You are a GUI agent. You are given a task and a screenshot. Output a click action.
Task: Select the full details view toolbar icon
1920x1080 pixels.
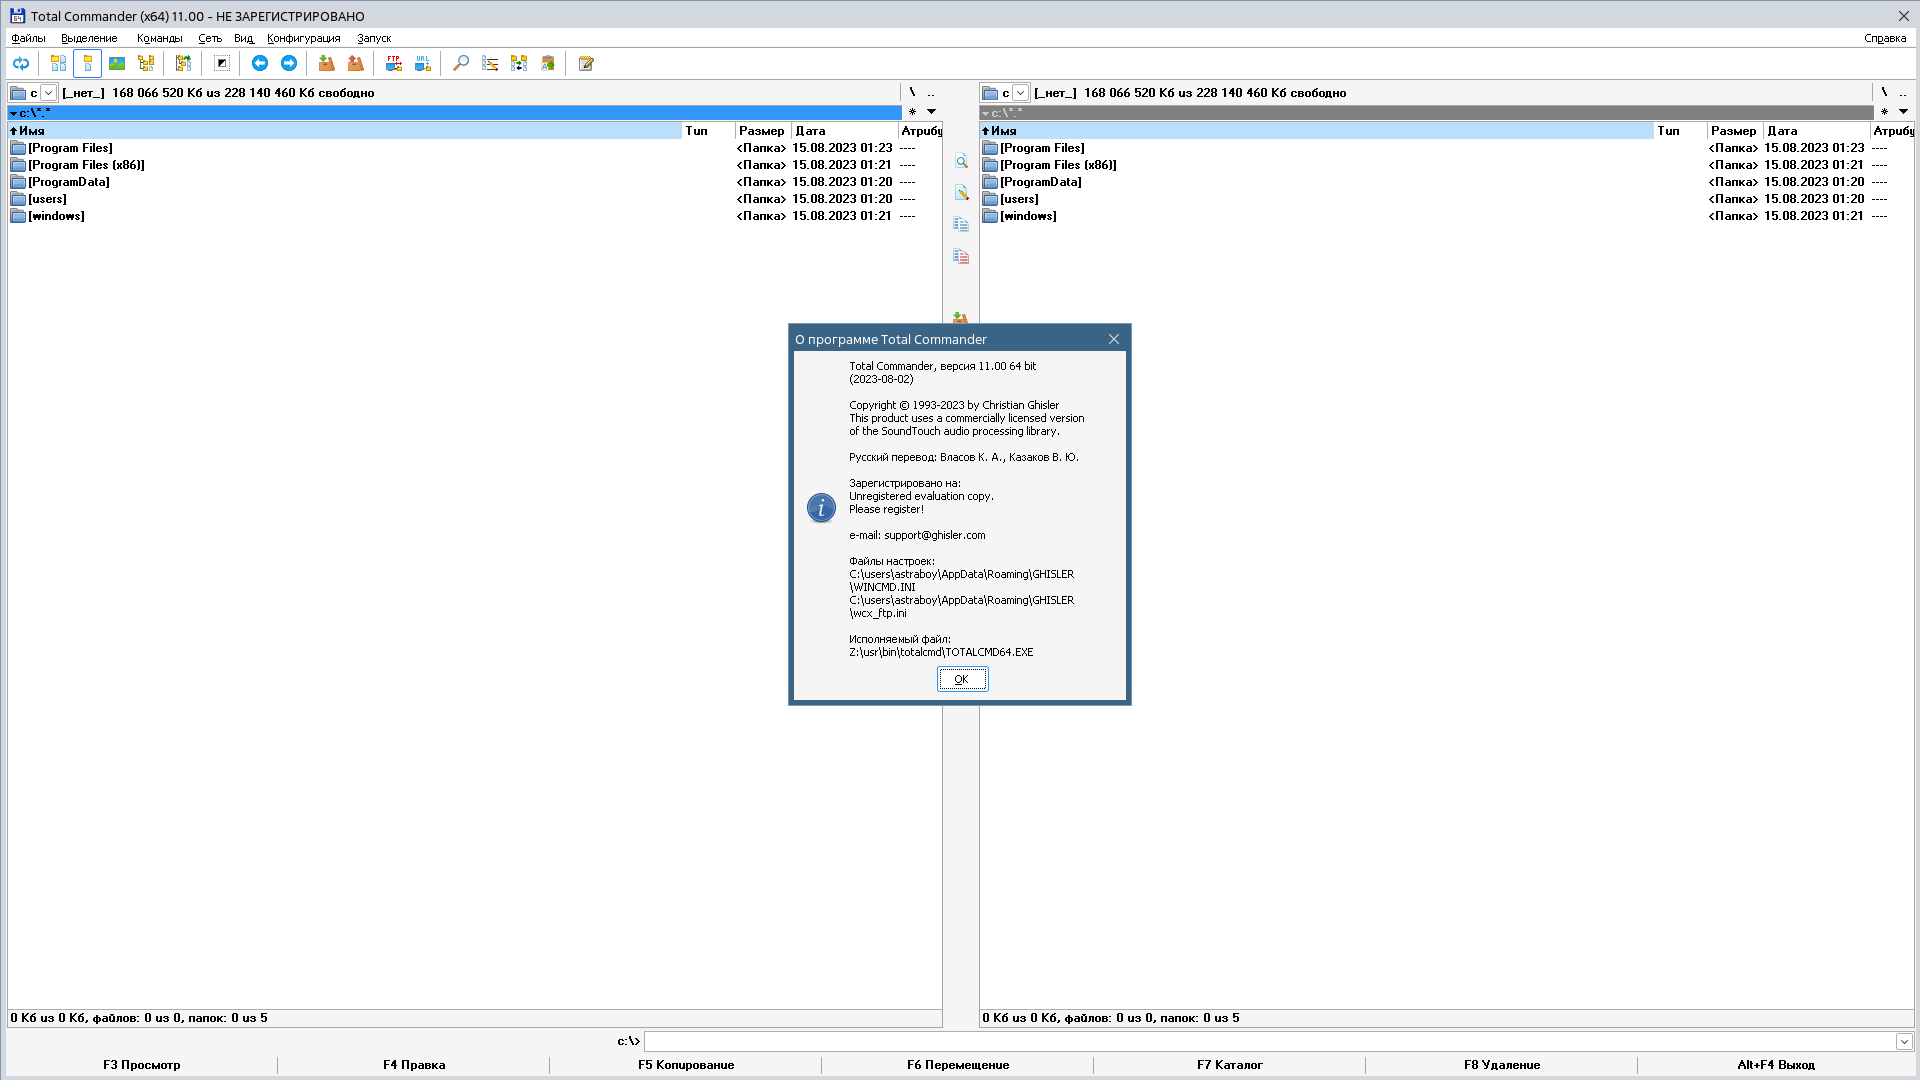pyautogui.click(x=88, y=63)
